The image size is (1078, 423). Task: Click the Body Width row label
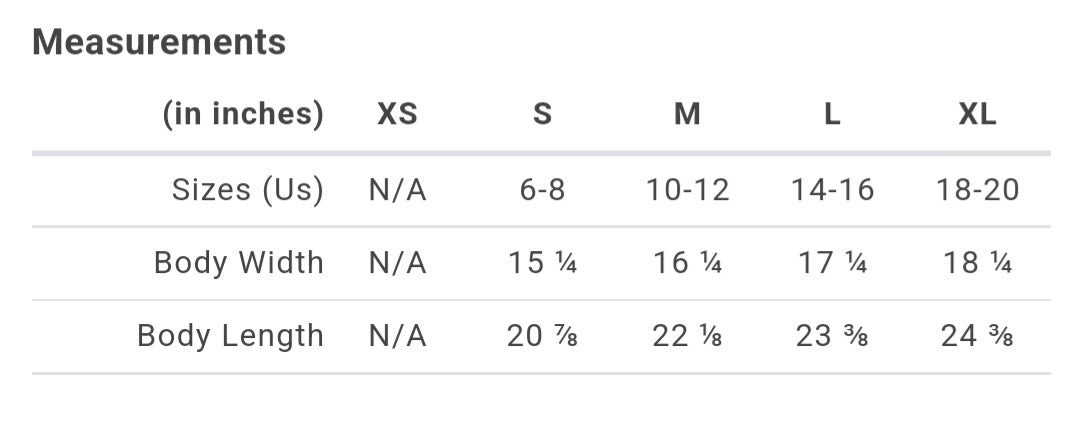click(239, 263)
